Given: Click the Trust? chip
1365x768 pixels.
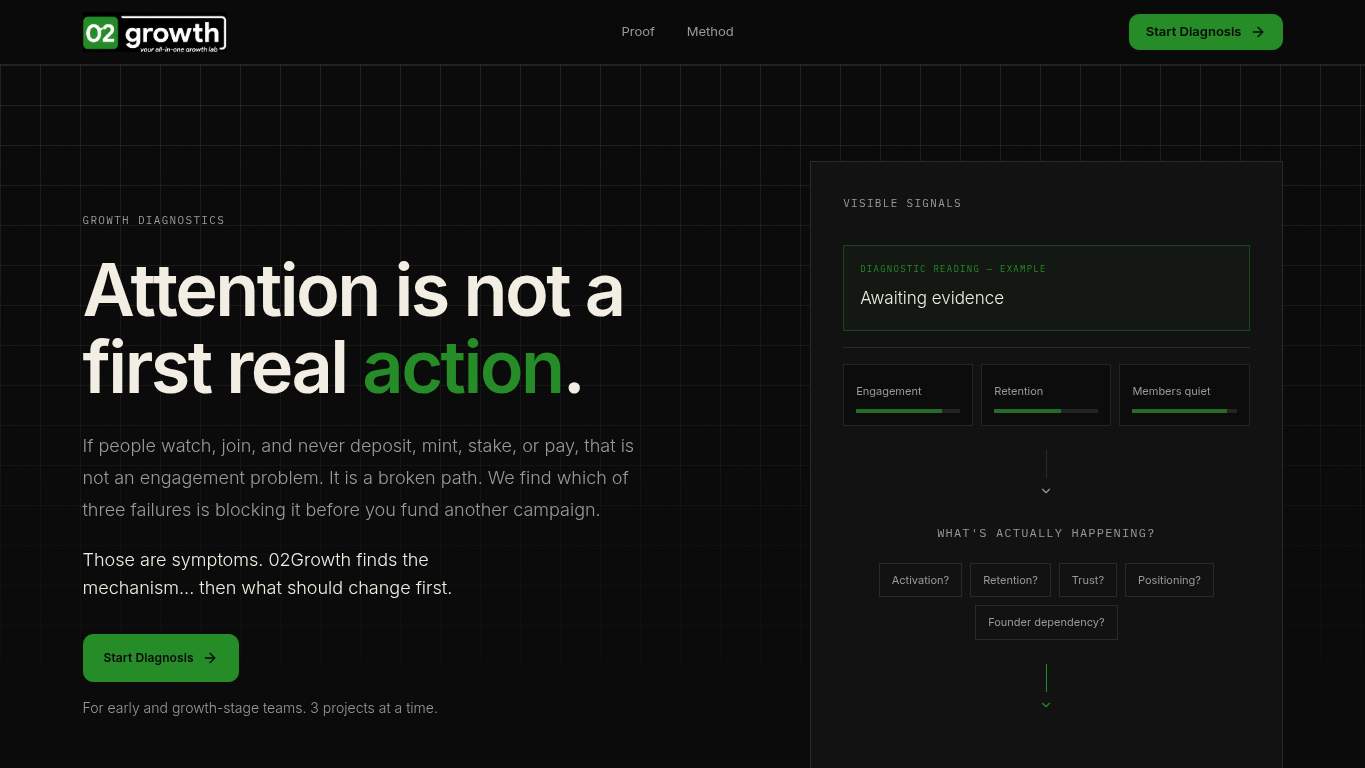Looking at the screenshot, I should [1088, 580].
